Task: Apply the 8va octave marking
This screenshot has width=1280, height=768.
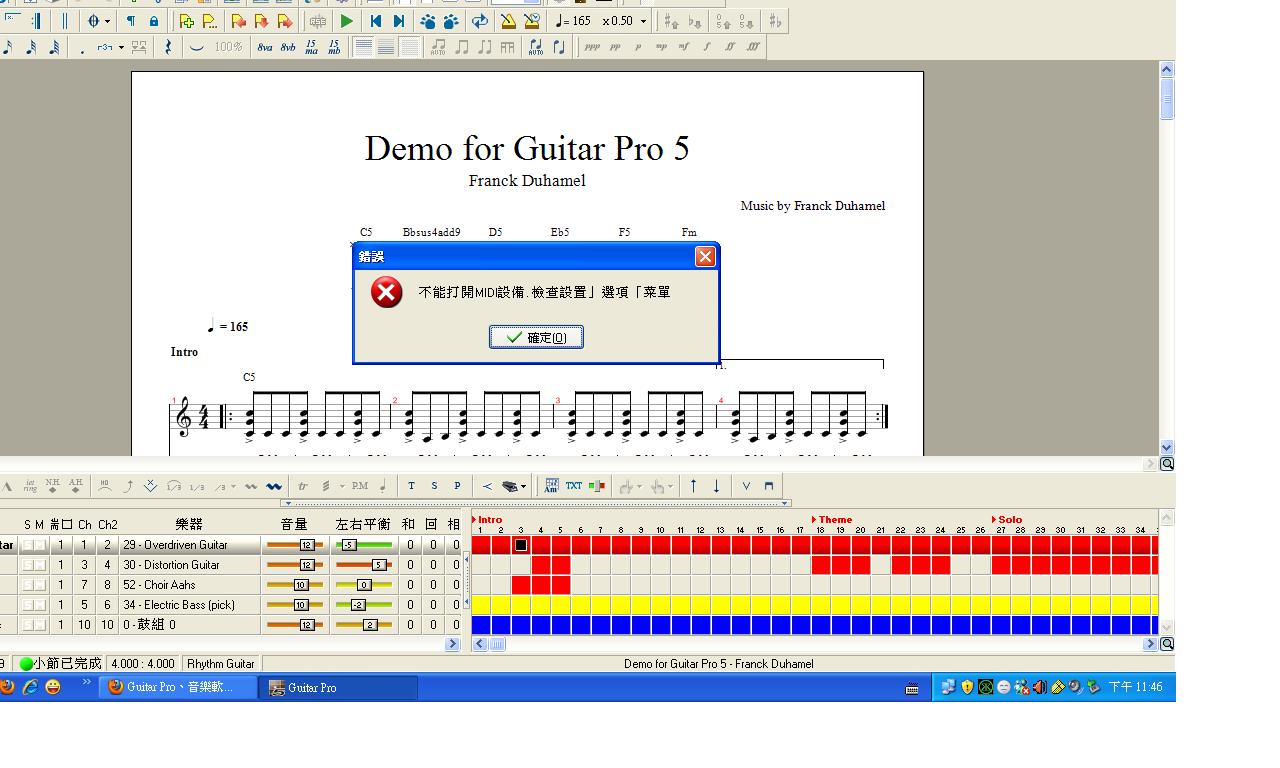Action: pos(264,47)
